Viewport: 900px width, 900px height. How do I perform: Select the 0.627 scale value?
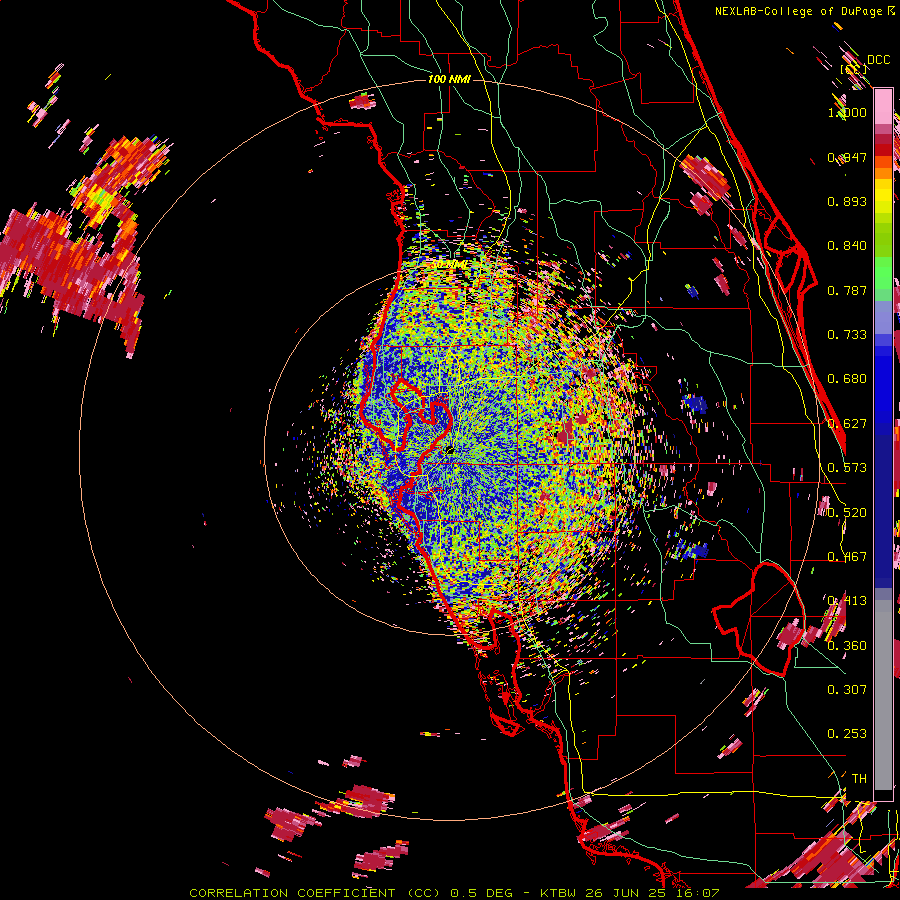click(847, 424)
